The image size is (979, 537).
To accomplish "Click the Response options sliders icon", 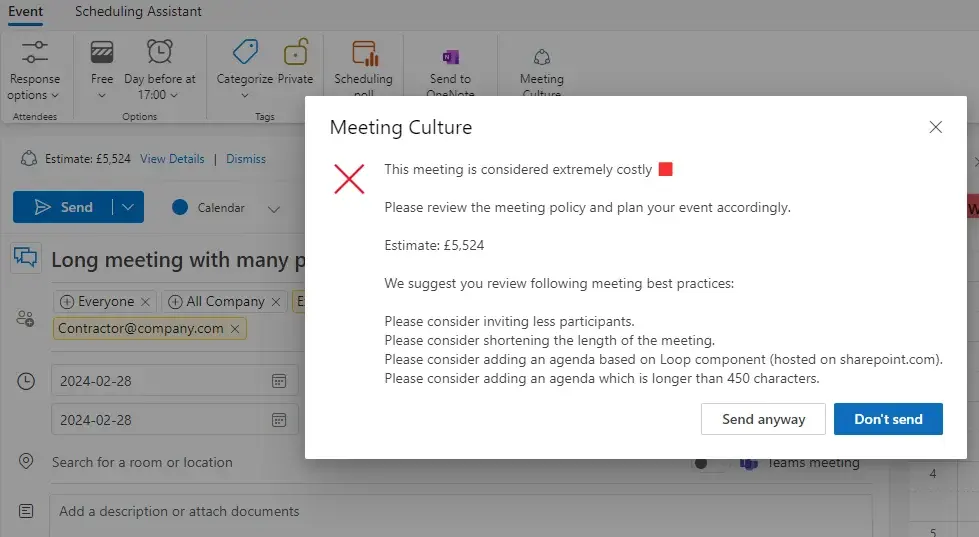I will tap(34, 52).
